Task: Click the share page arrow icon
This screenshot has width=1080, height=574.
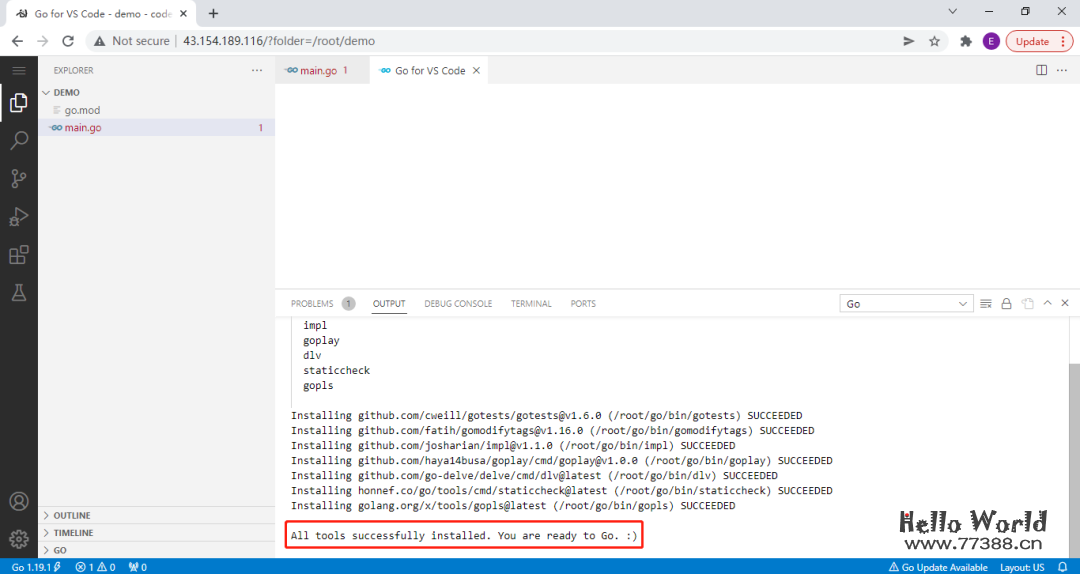Action: (x=909, y=41)
